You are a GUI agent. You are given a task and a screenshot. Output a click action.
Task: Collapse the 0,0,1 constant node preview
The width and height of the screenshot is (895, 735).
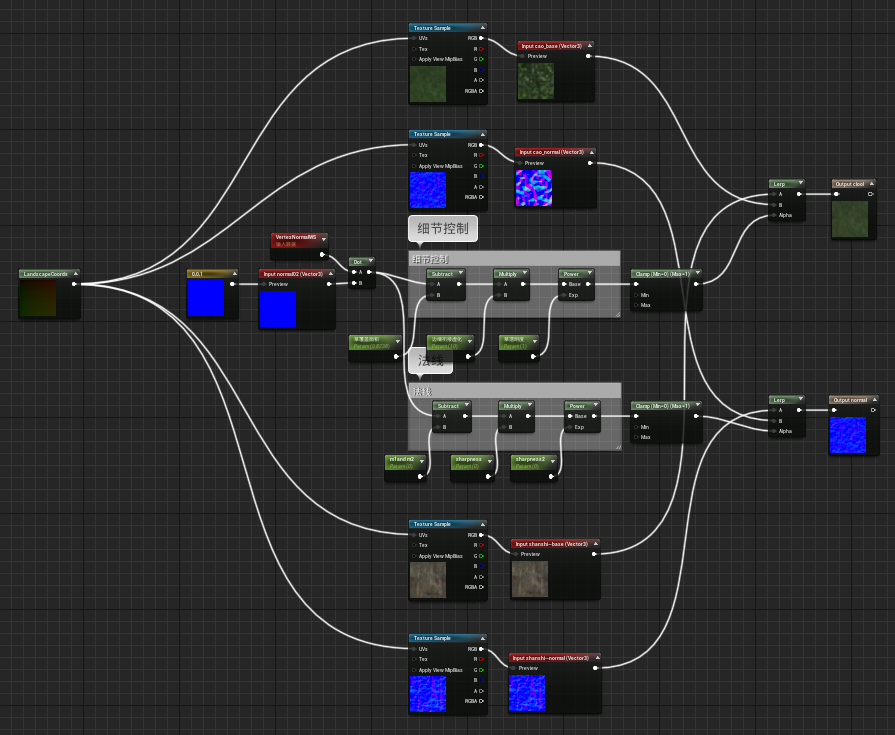pyautogui.click(x=233, y=274)
